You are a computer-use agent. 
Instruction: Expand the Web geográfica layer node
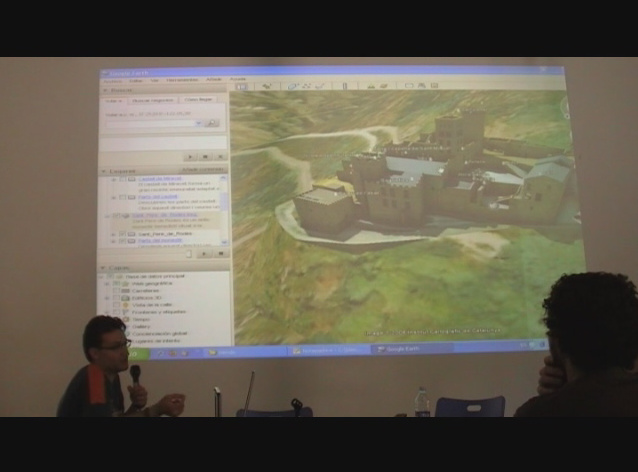point(107,284)
